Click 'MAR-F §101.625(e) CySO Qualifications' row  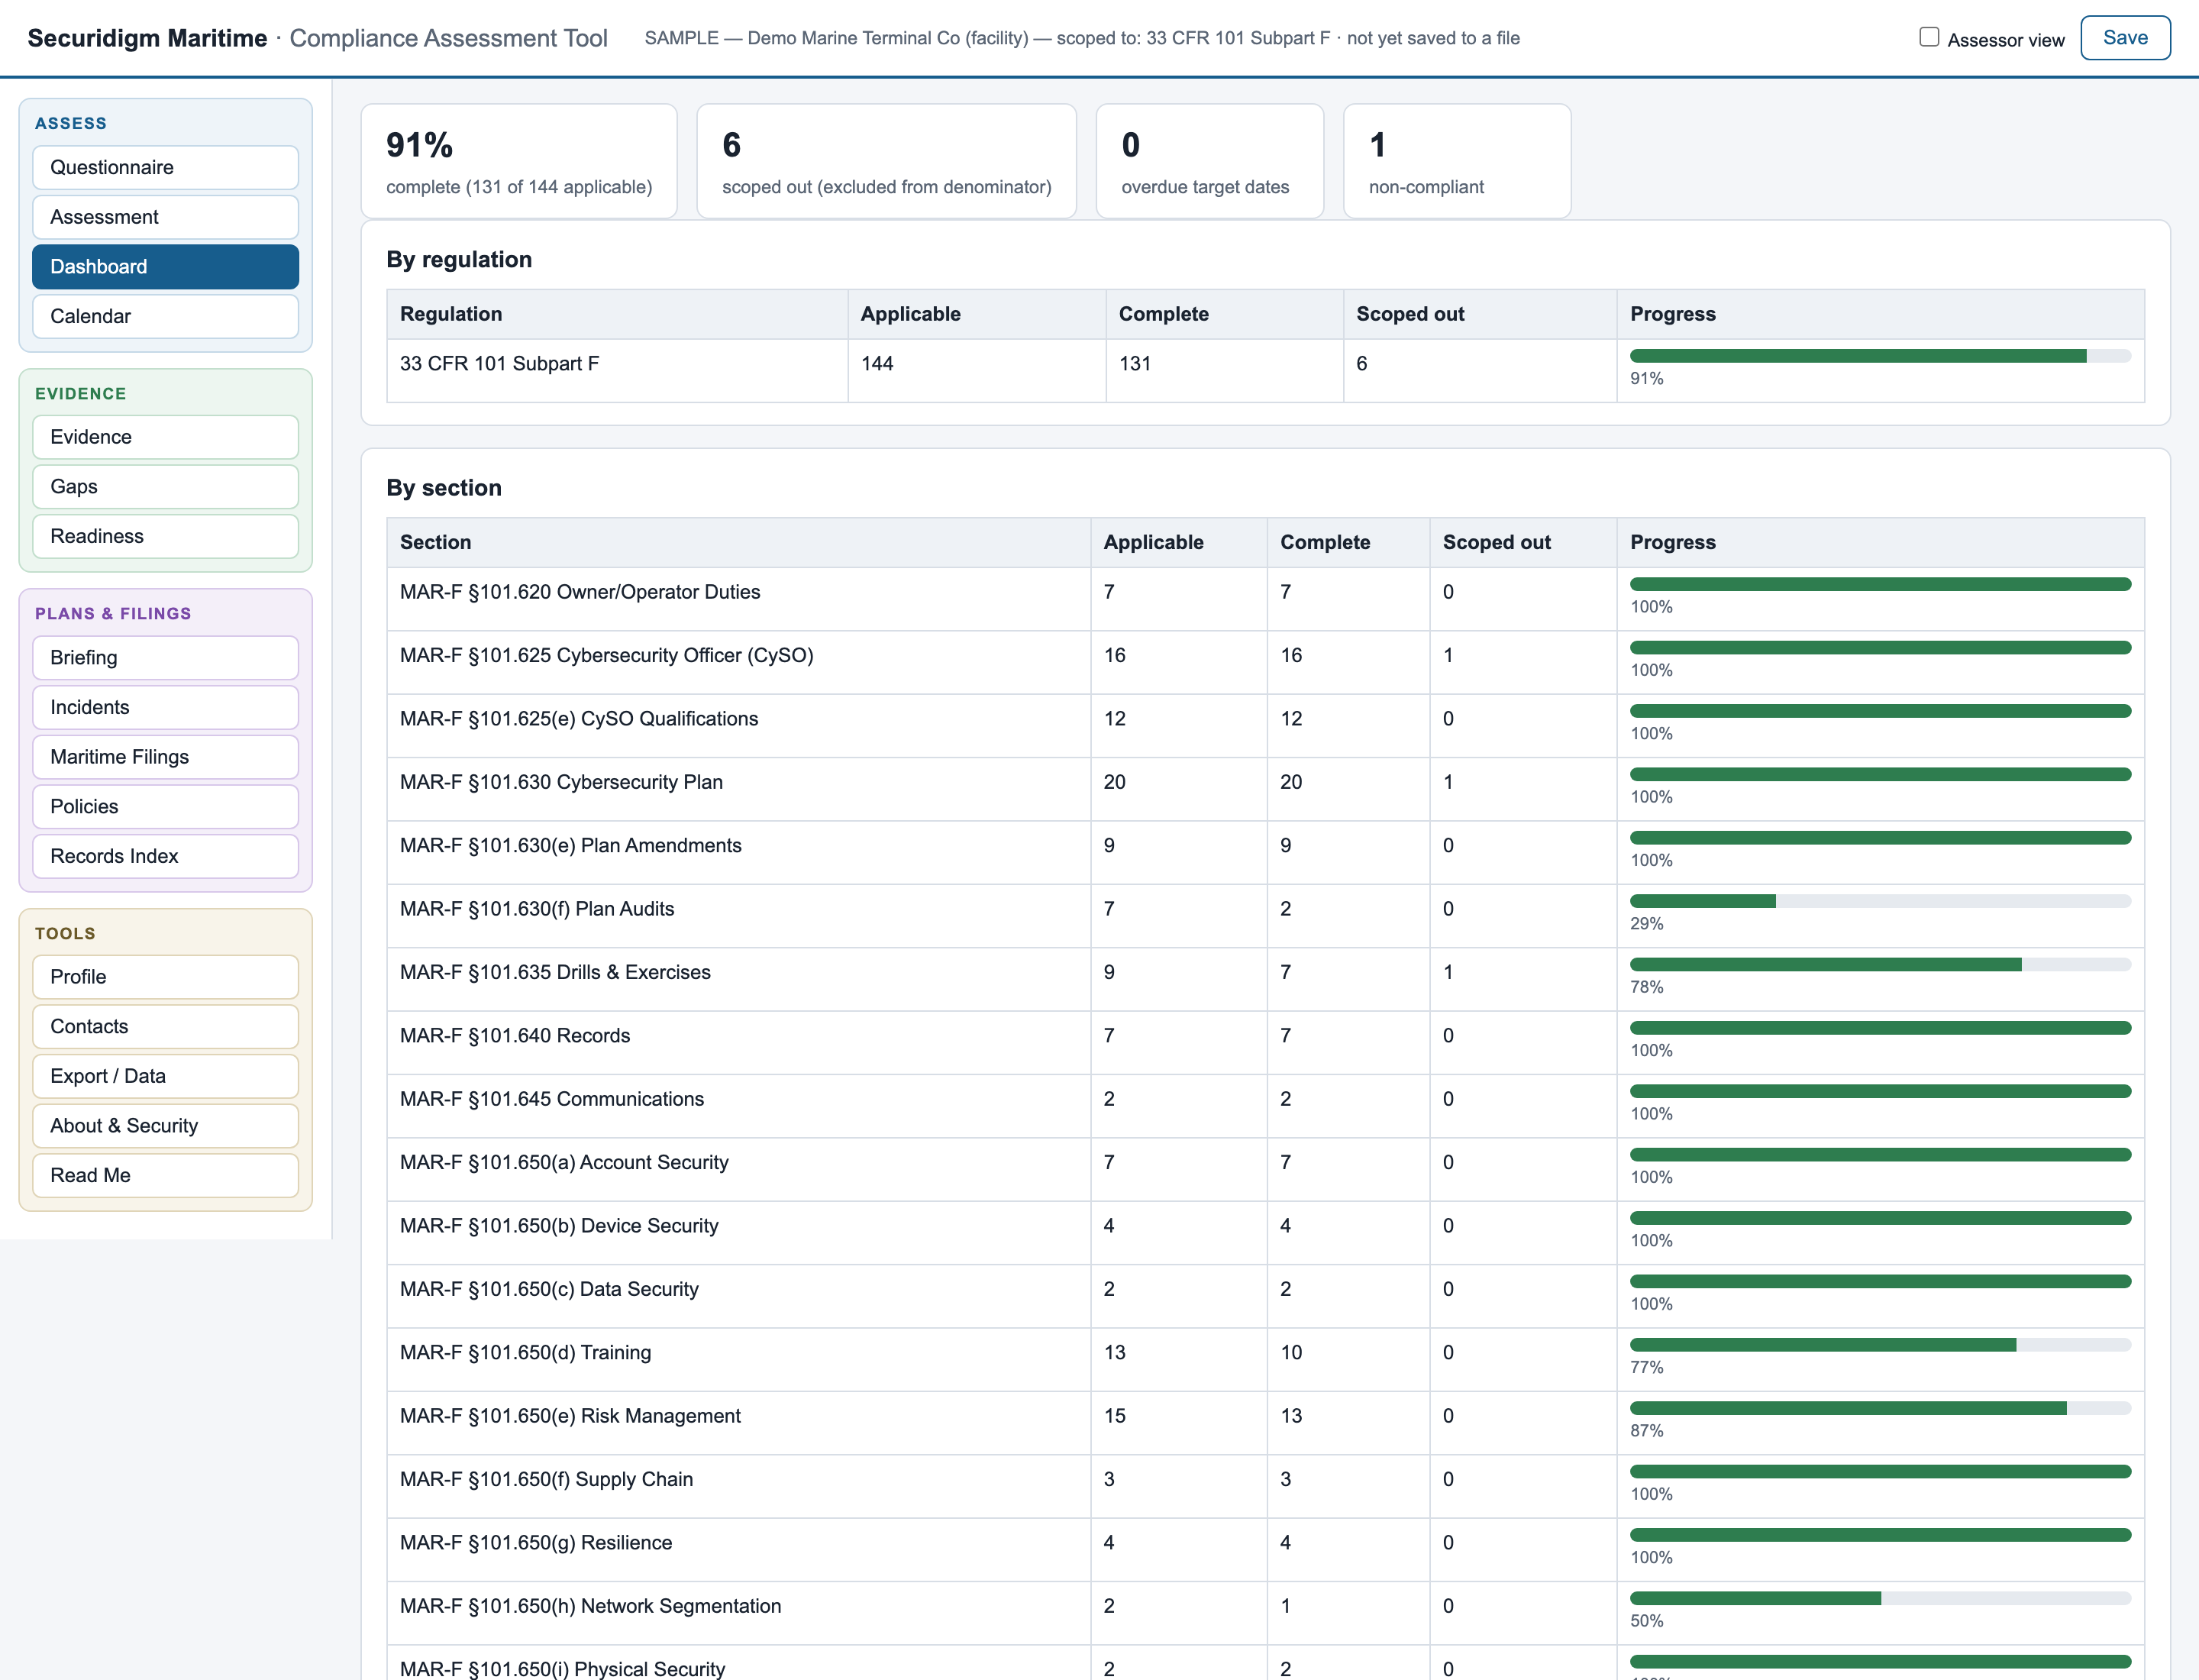[1265, 726]
